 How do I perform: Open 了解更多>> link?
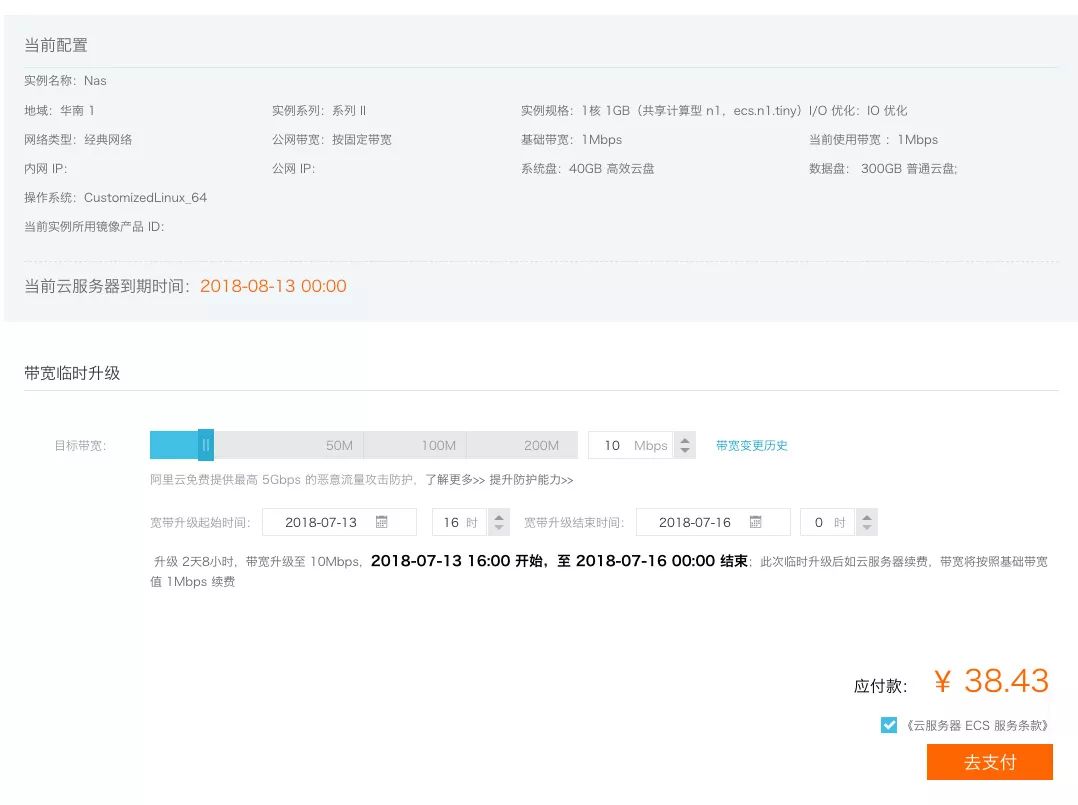click(x=455, y=480)
